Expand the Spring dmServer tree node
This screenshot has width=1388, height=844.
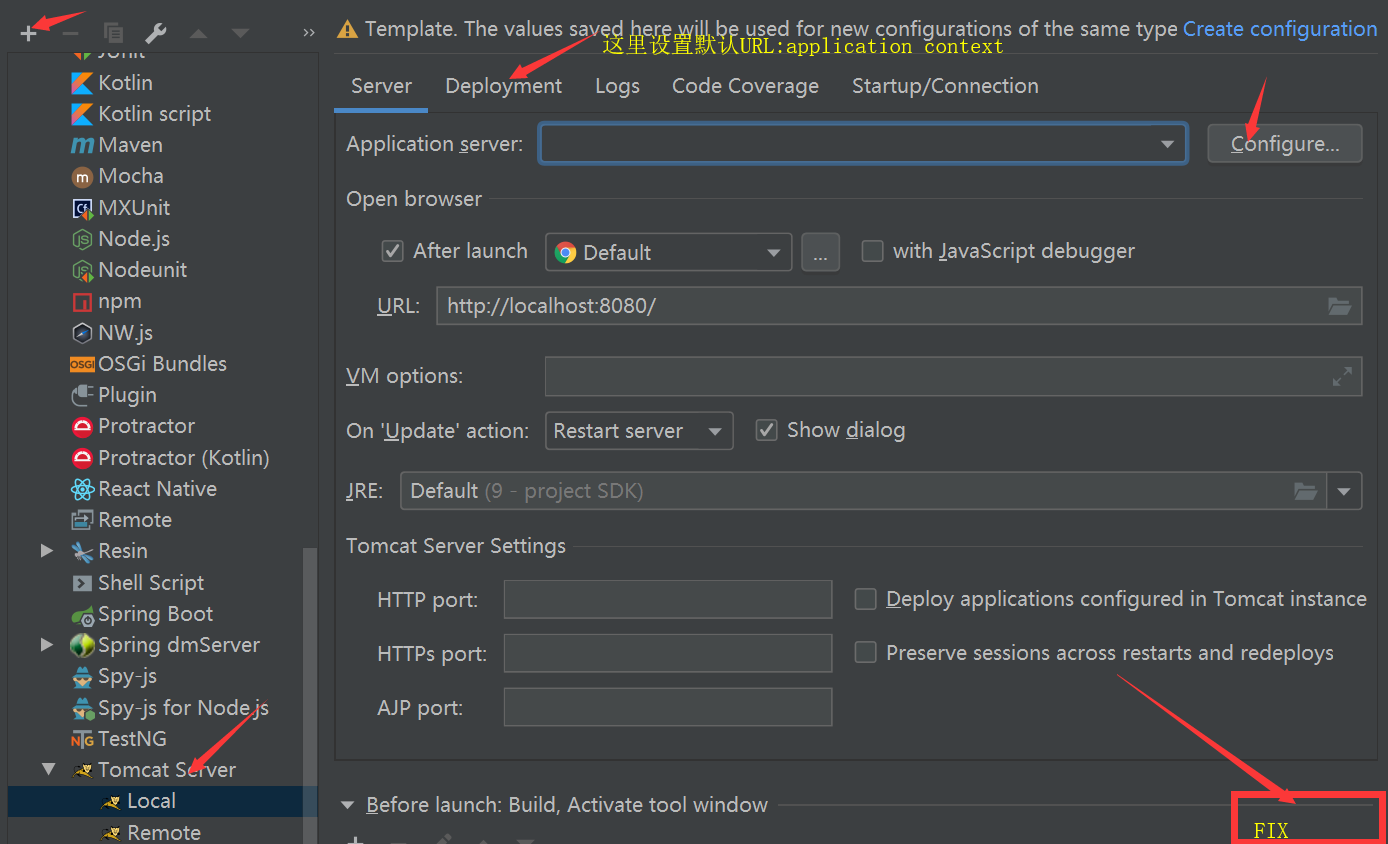pyautogui.click(x=46, y=645)
